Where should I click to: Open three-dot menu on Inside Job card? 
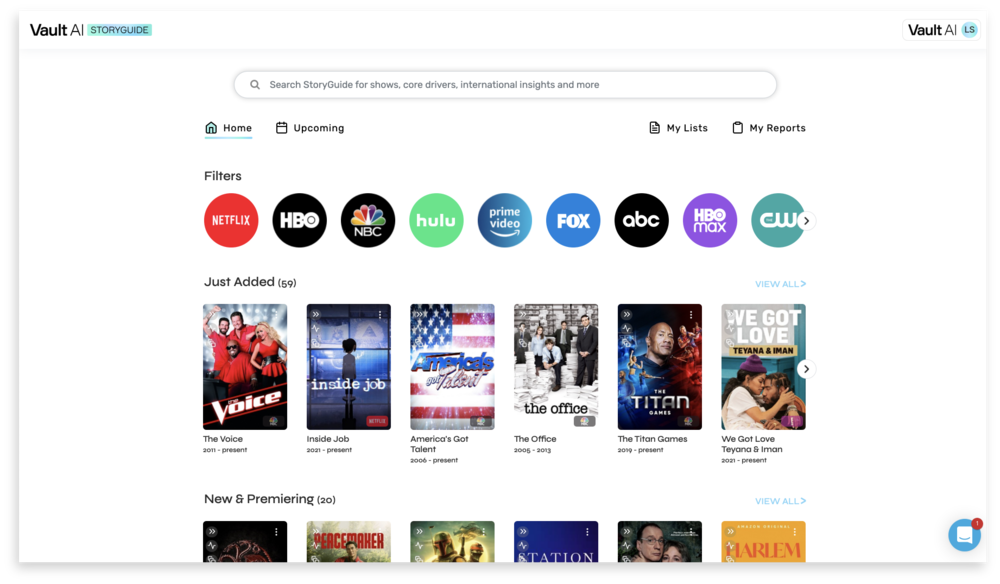[380, 314]
